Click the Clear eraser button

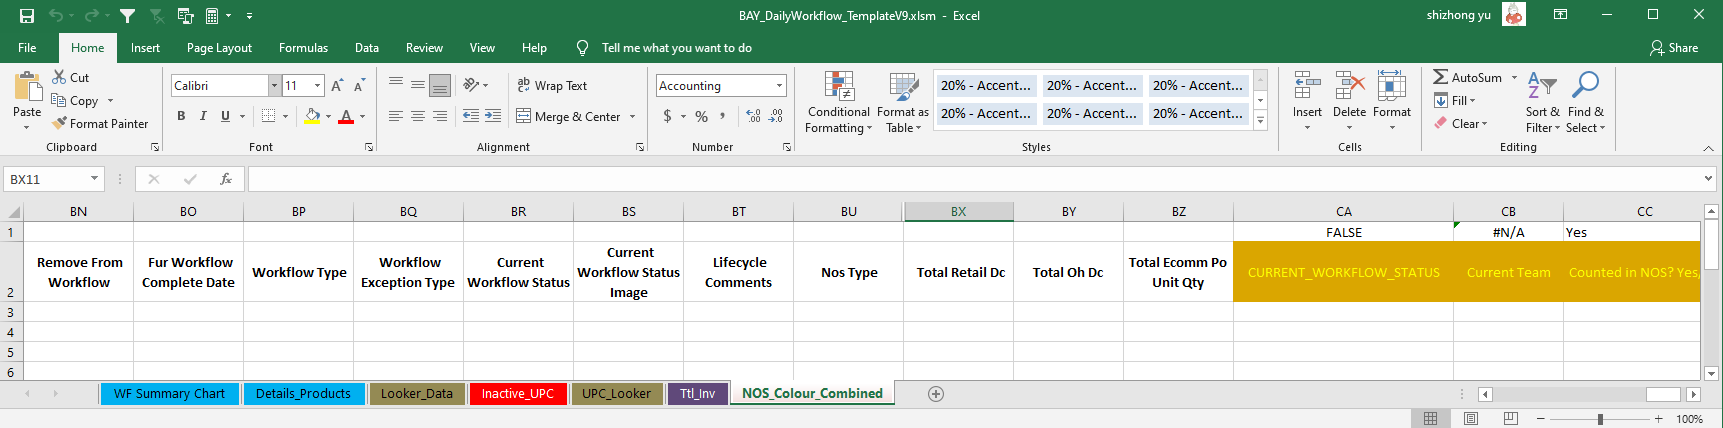click(1460, 123)
